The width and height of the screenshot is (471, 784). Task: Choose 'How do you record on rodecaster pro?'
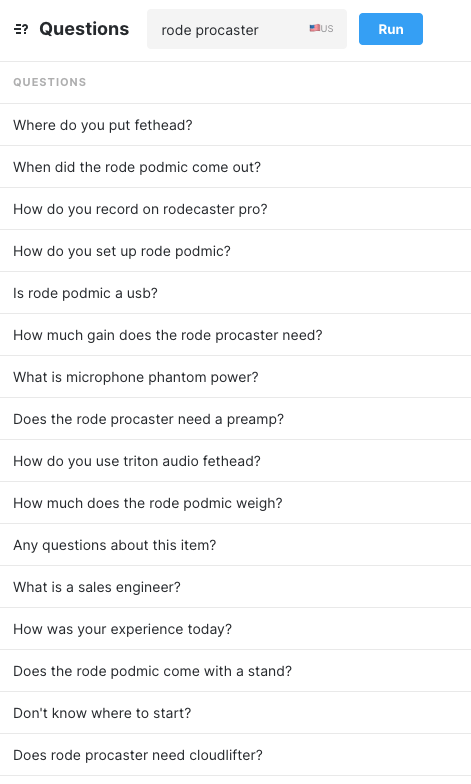(236, 209)
